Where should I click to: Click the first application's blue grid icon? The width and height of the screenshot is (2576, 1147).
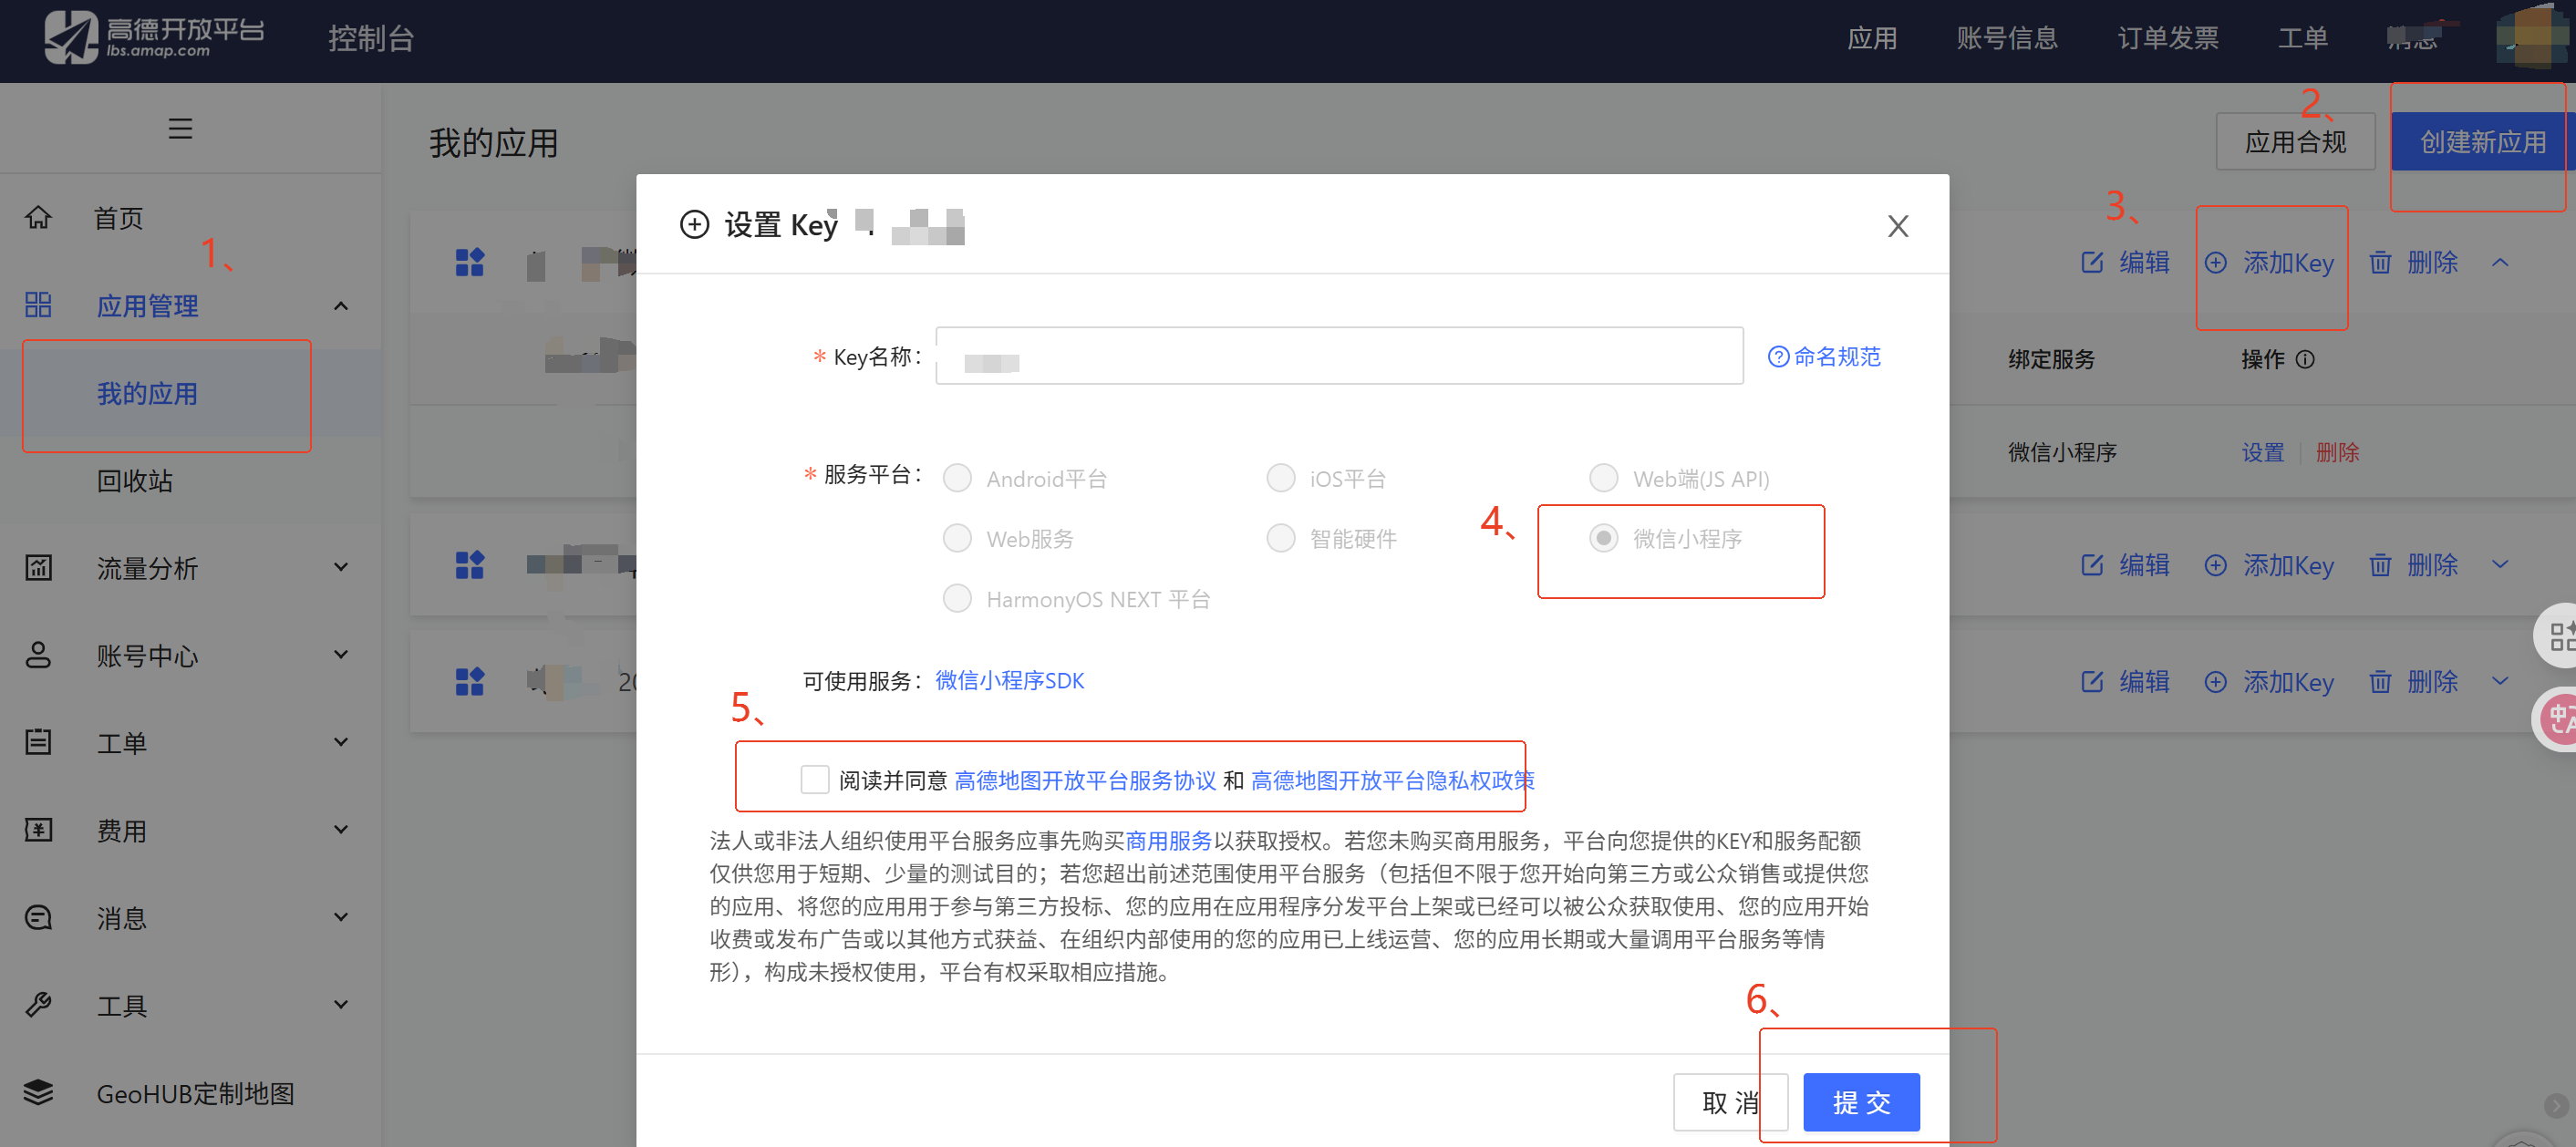[470, 262]
